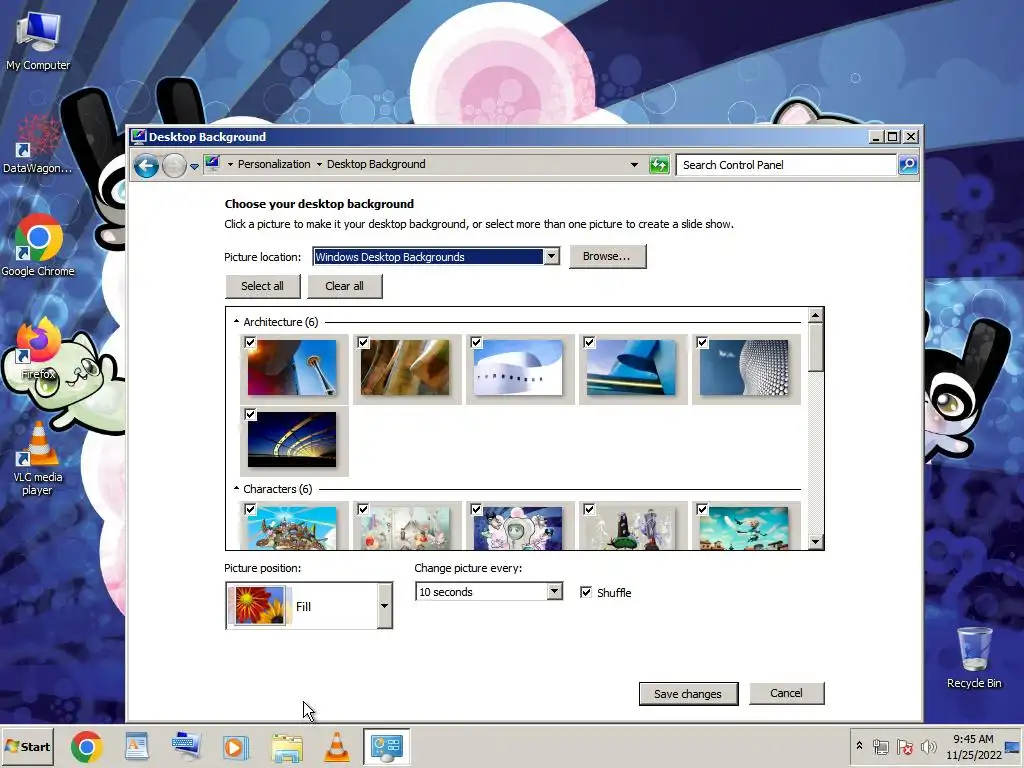This screenshot has height=768, width=1024.
Task: Open recent pages dropdown next to Forward
Action: coord(194,167)
